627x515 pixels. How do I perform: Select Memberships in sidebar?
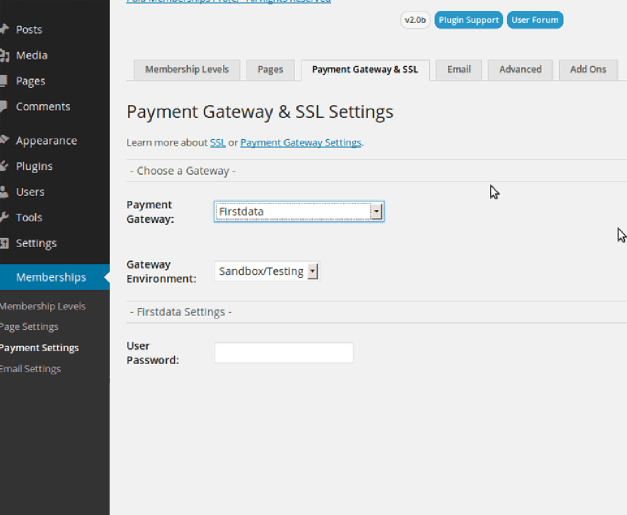pos(55,277)
